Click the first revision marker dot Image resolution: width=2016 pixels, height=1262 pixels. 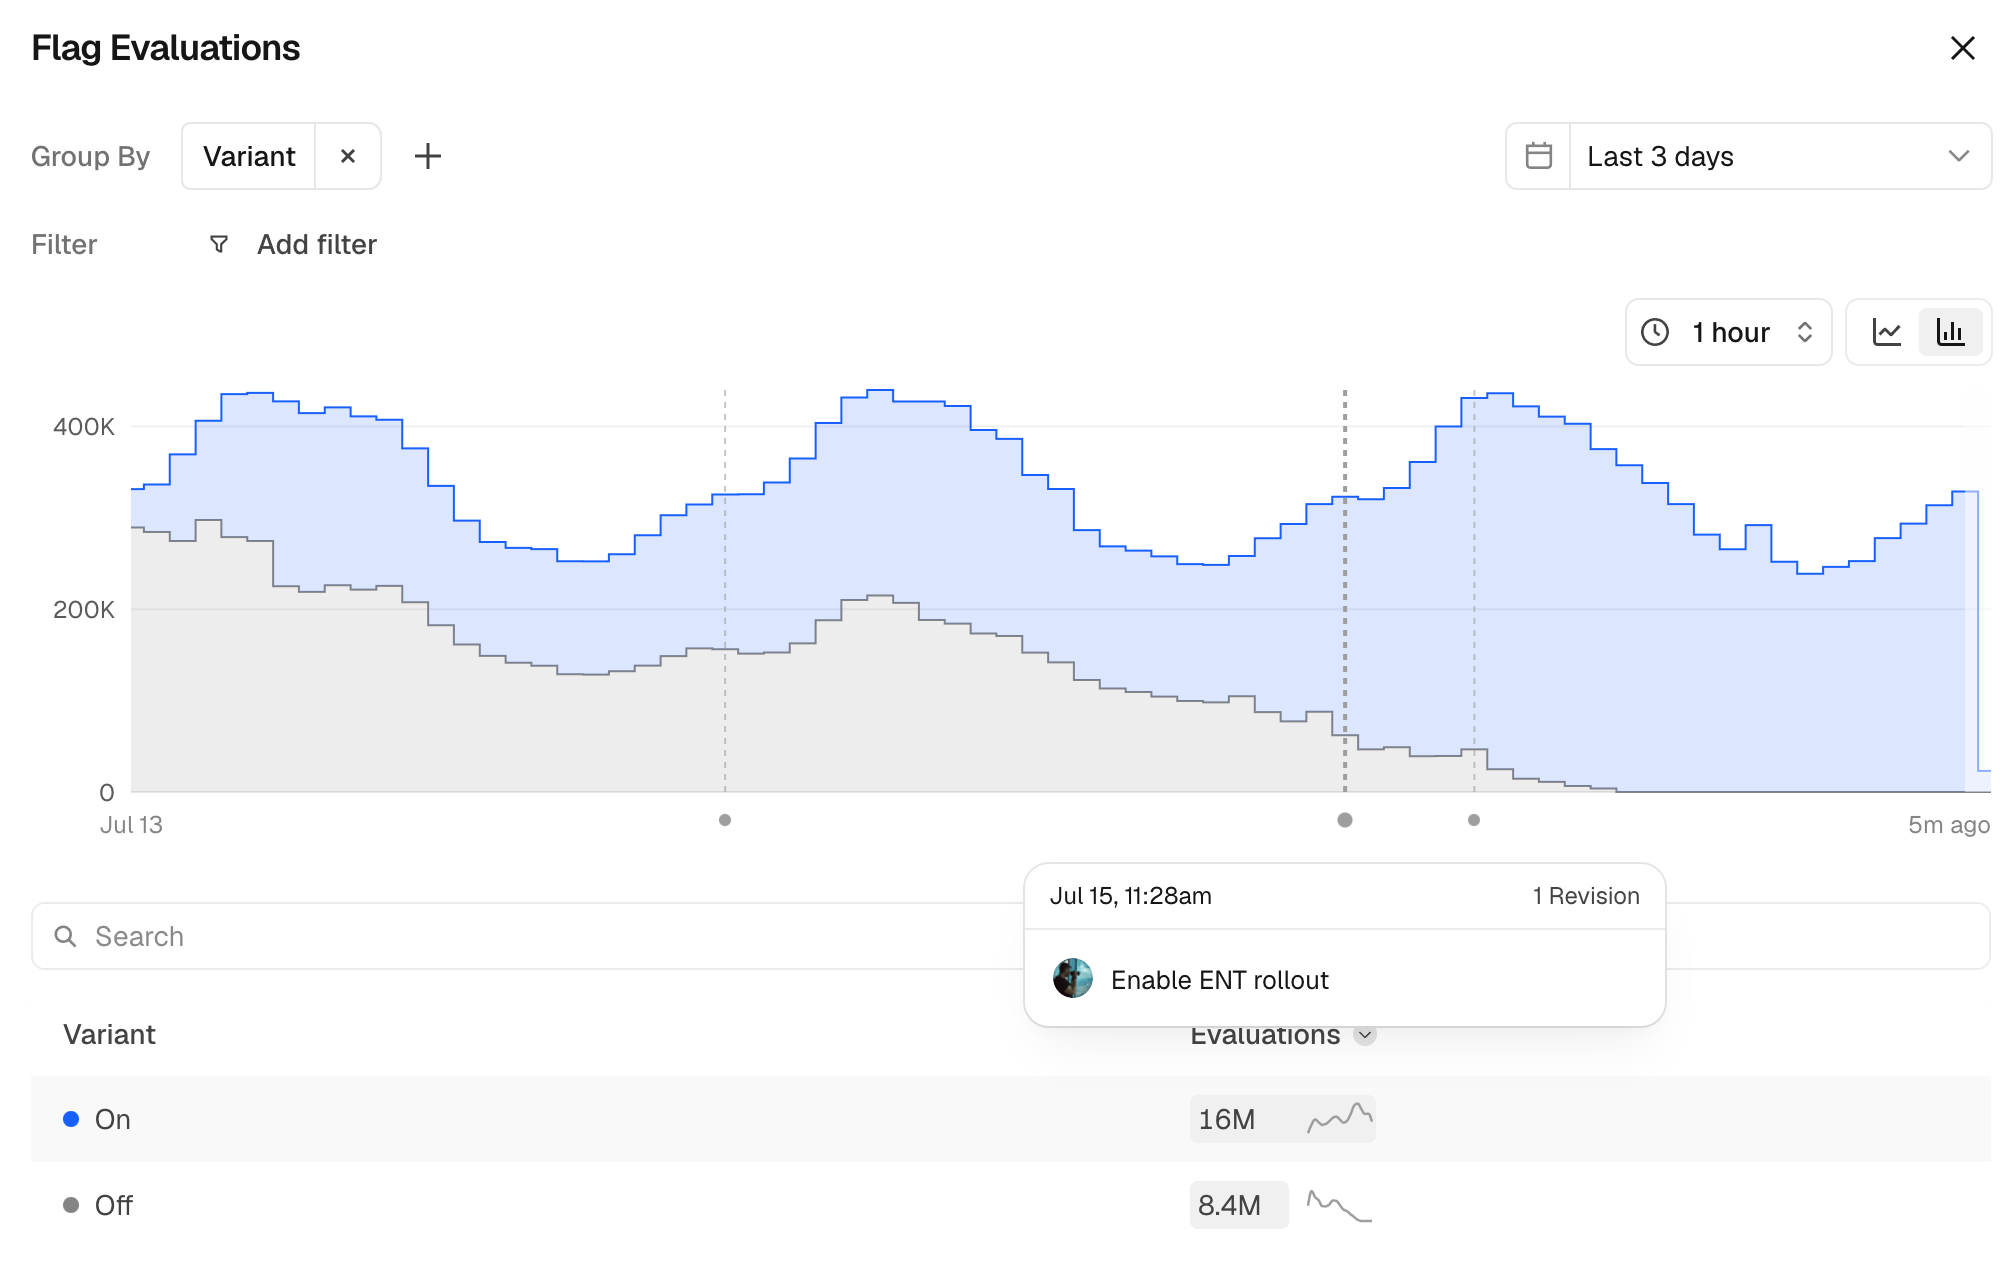725,820
